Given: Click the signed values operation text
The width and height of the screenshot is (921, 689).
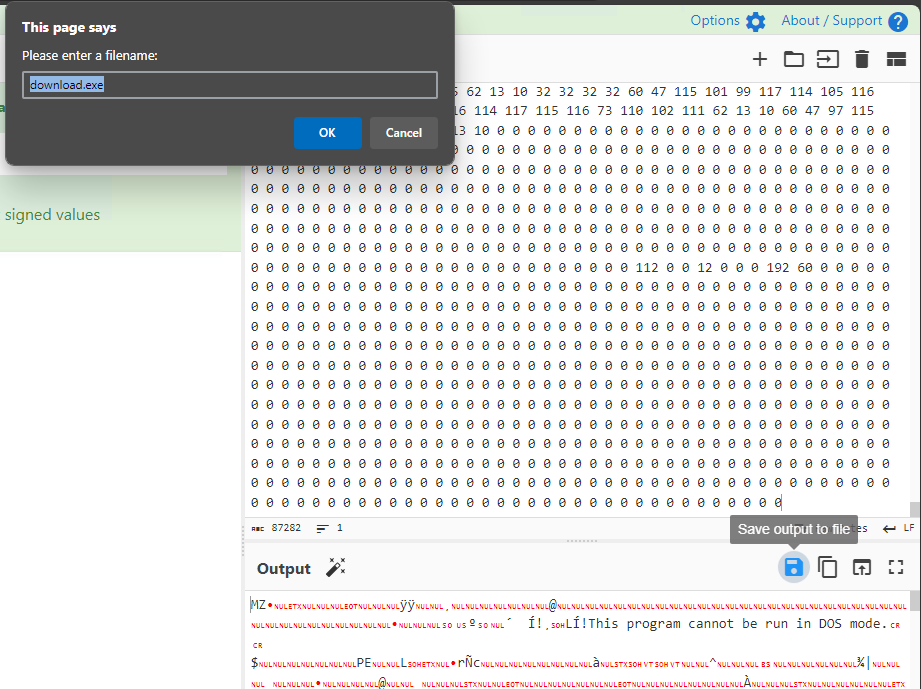Looking at the screenshot, I should (x=52, y=214).
